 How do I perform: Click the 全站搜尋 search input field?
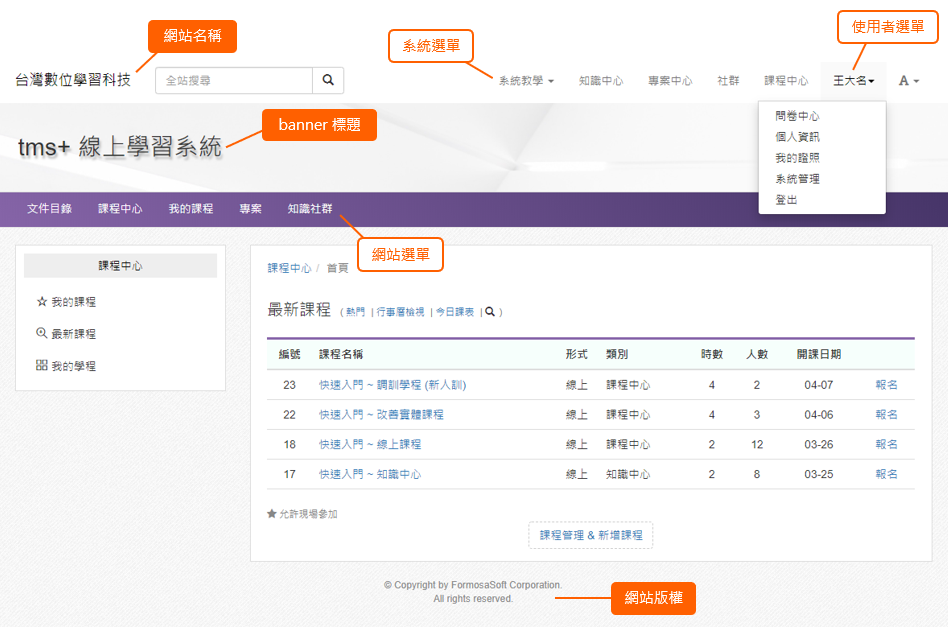tap(234, 81)
